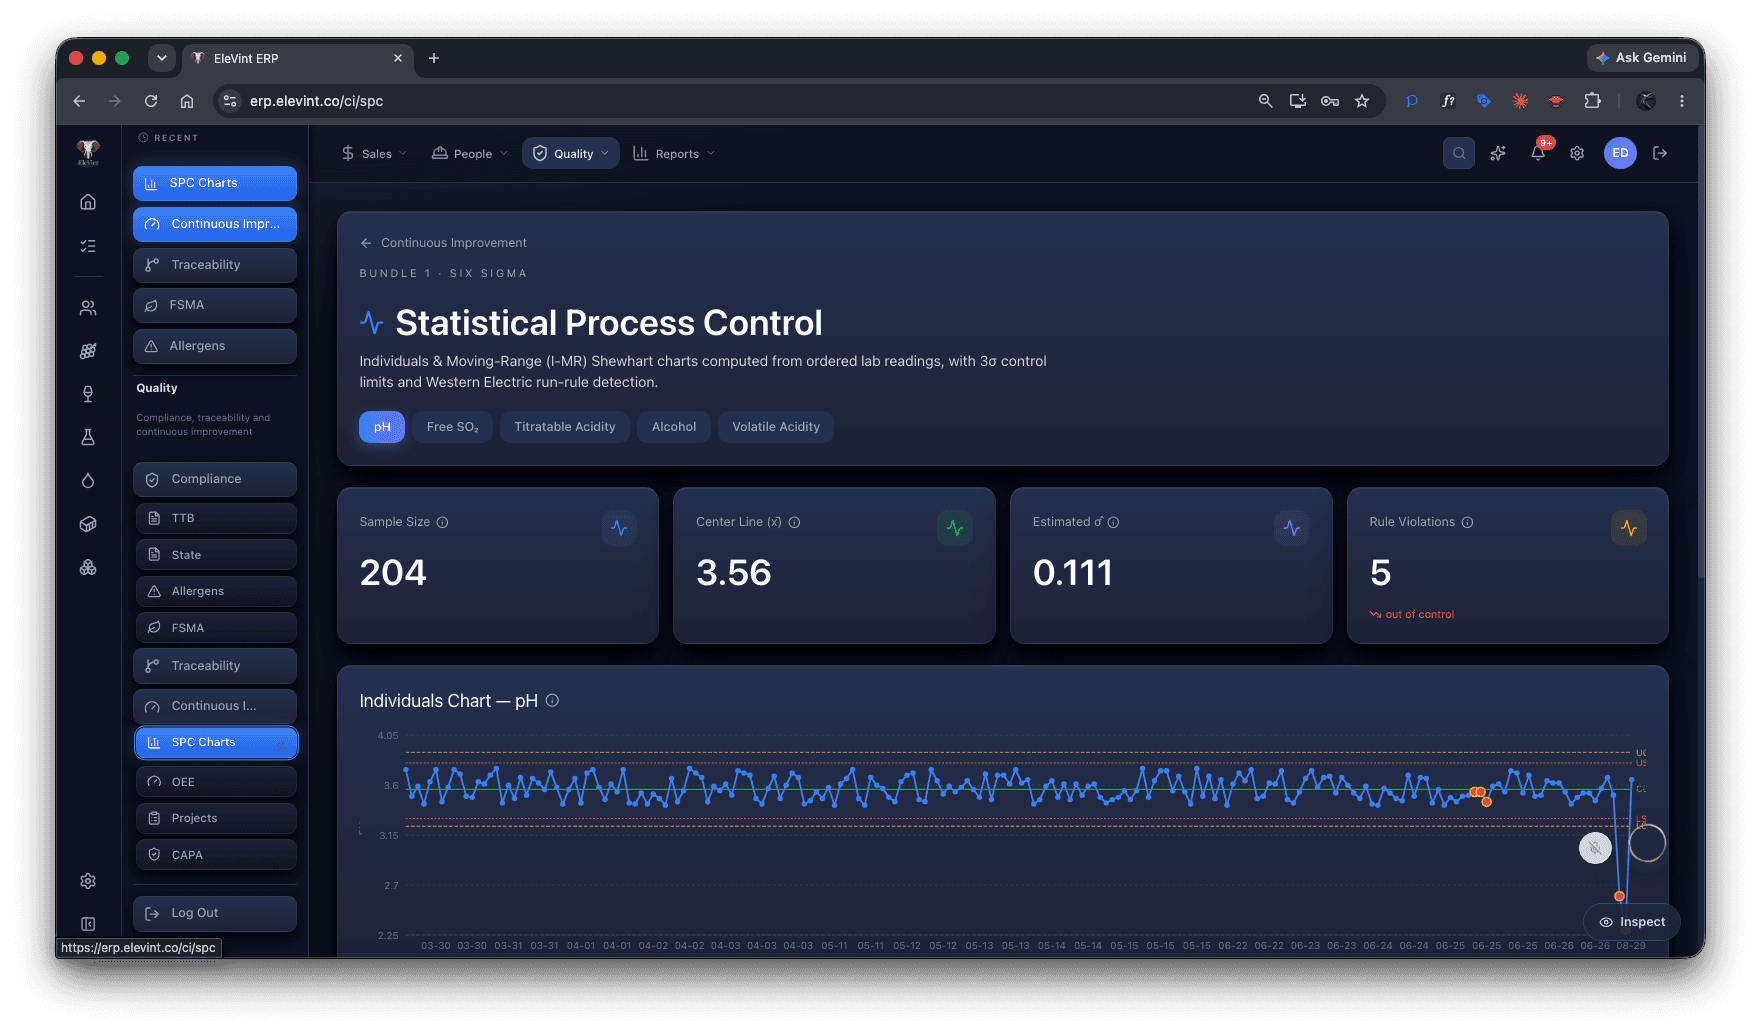Open the lab flask icon in the left rail
The height and width of the screenshot is (1032, 1761).
[x=88, y=437]
